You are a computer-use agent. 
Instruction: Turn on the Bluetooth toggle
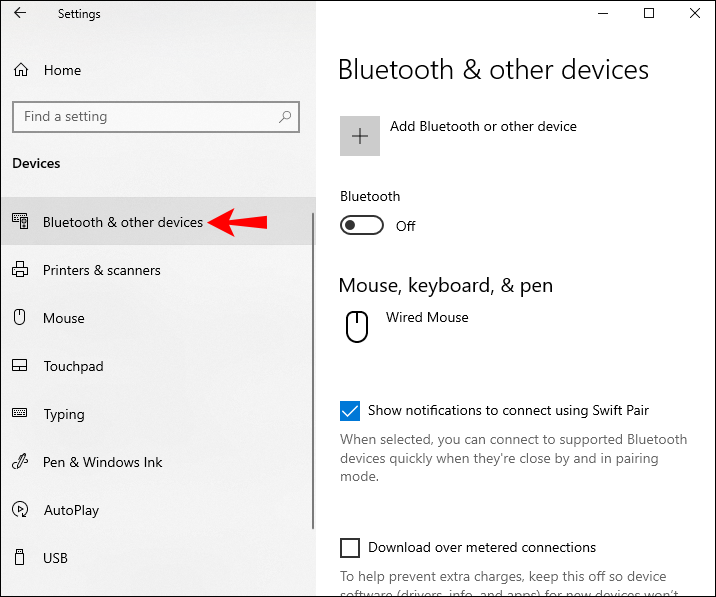[362, 226]
